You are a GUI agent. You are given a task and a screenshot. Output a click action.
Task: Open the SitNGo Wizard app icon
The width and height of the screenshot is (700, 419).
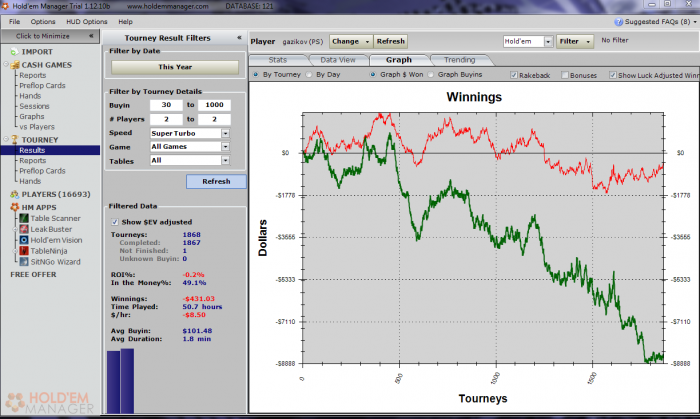coord(24,262)
